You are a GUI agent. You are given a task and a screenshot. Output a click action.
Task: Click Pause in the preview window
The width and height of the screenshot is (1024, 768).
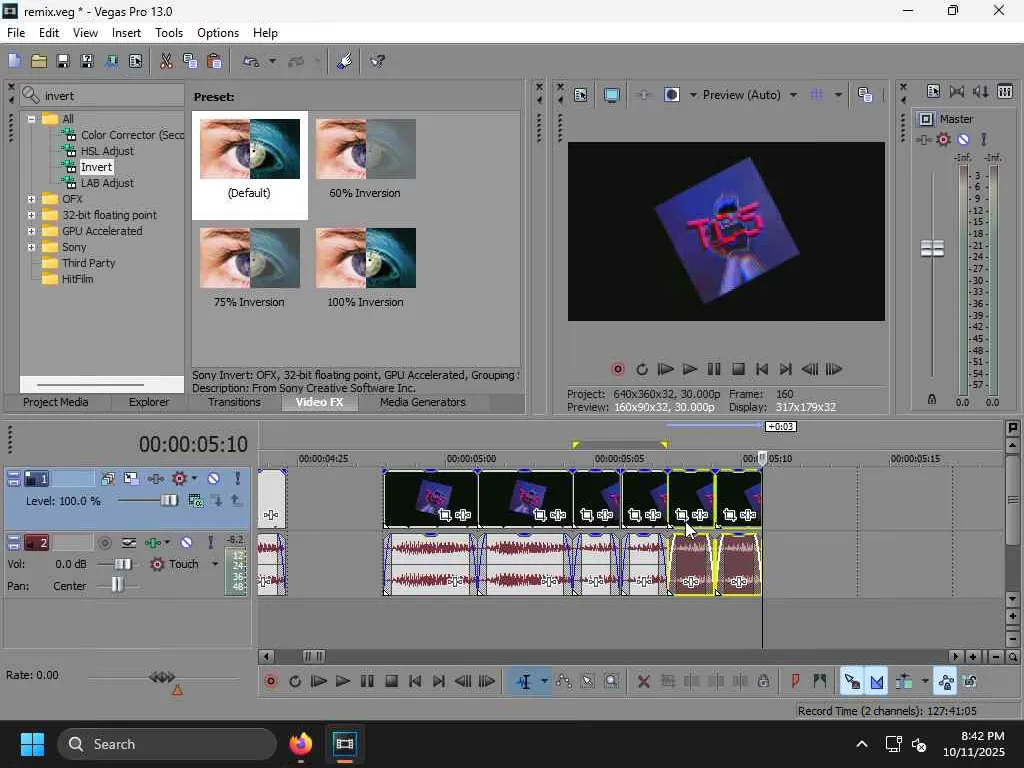(x=714, y=370)
